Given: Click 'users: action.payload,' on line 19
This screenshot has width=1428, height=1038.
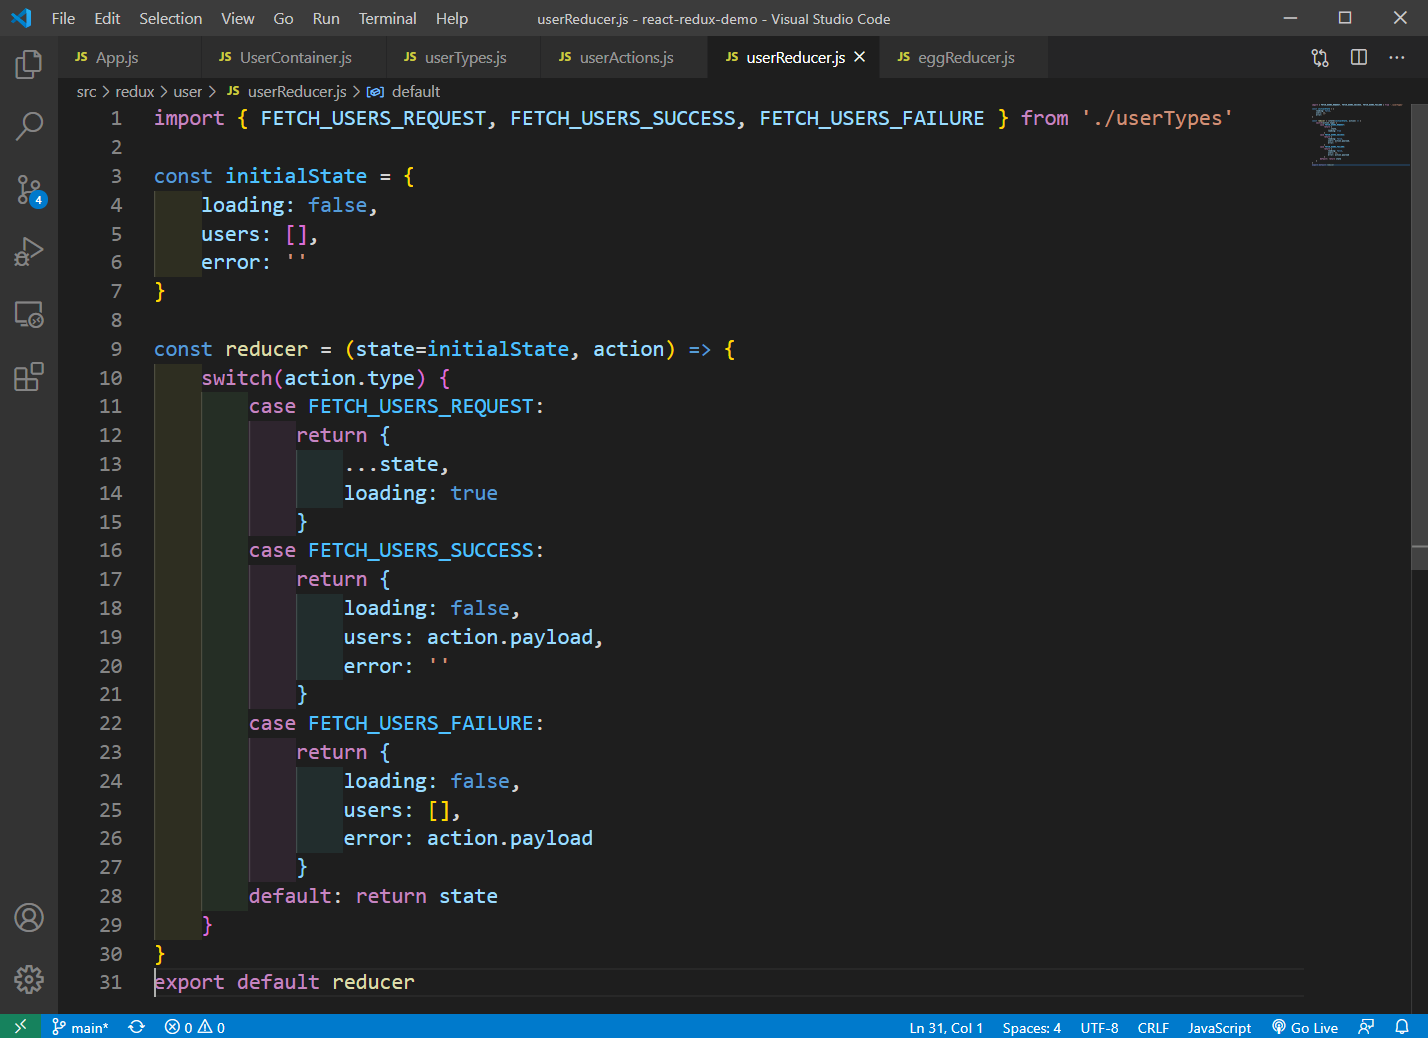Looking at the screenshot, I should pyautogui.click(x=474, y=637).
